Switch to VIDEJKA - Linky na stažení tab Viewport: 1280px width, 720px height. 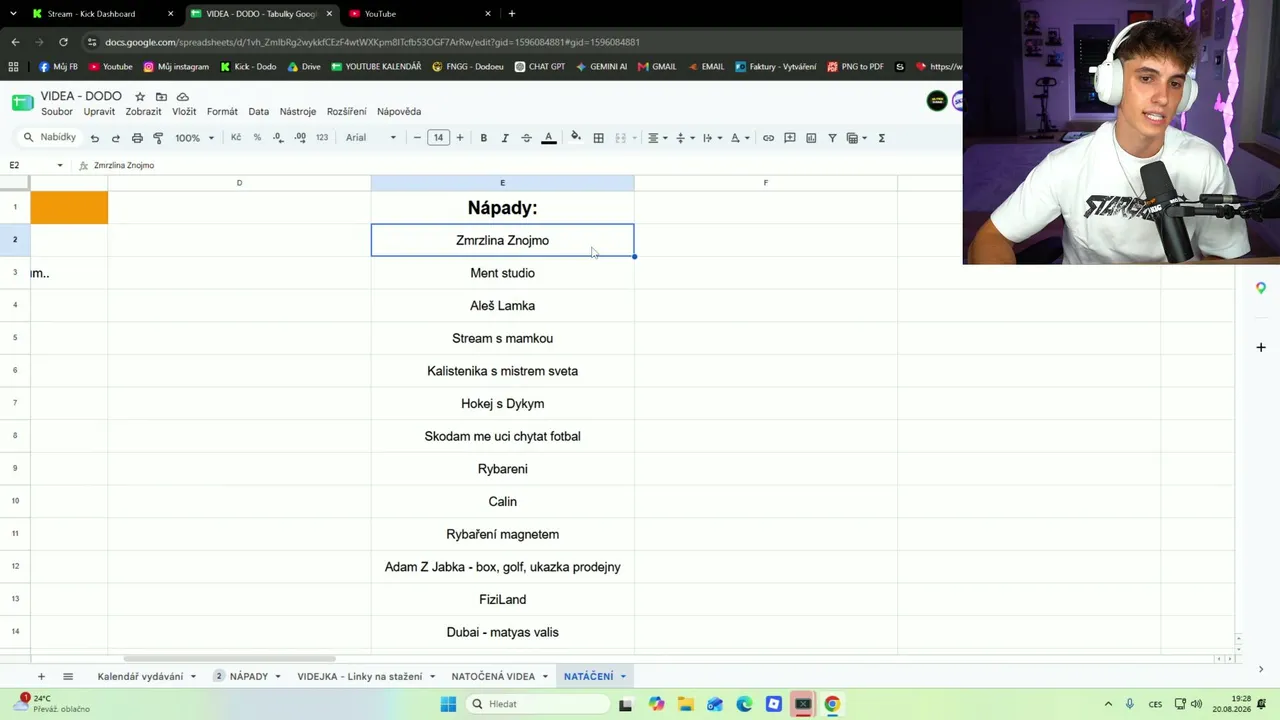(x=359, y=677)
